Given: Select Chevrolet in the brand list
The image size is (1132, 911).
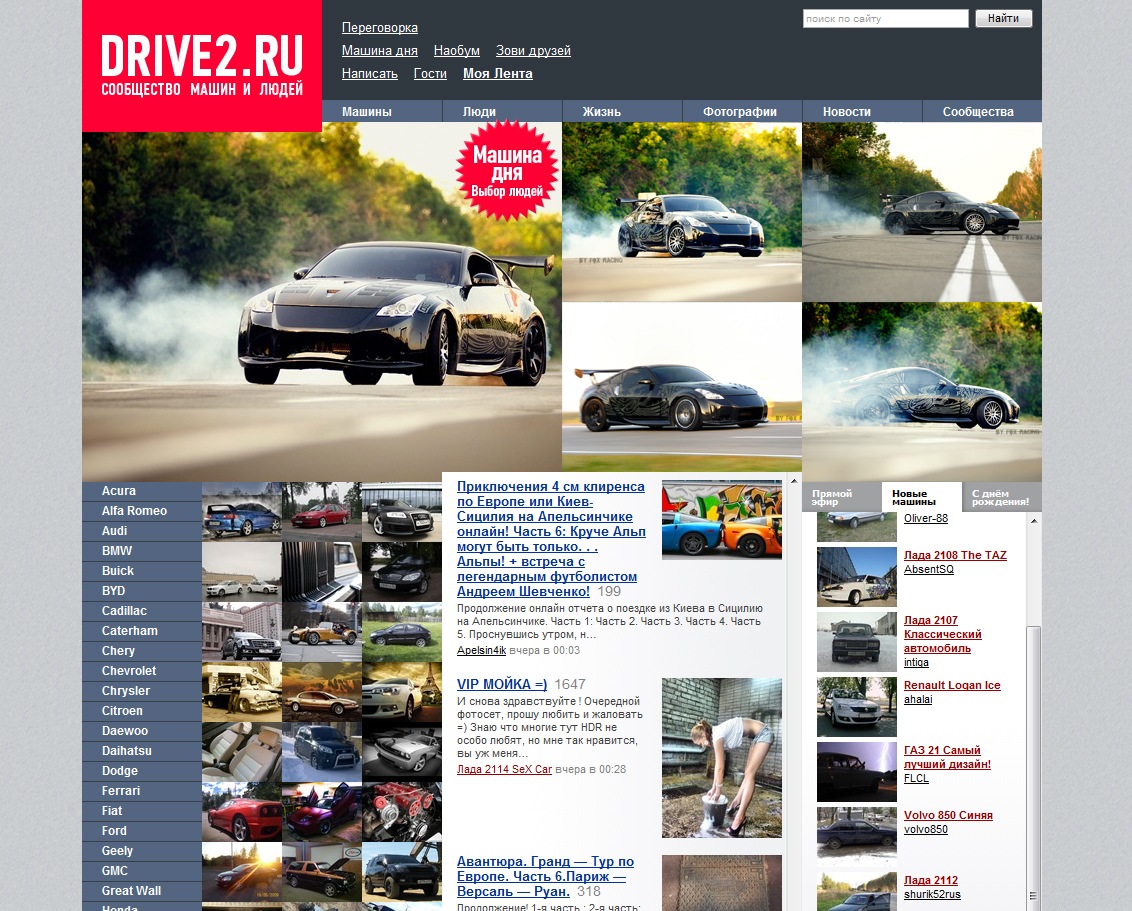Looking at the screenshot, I should pyautogui.click(x=142, y=671).
